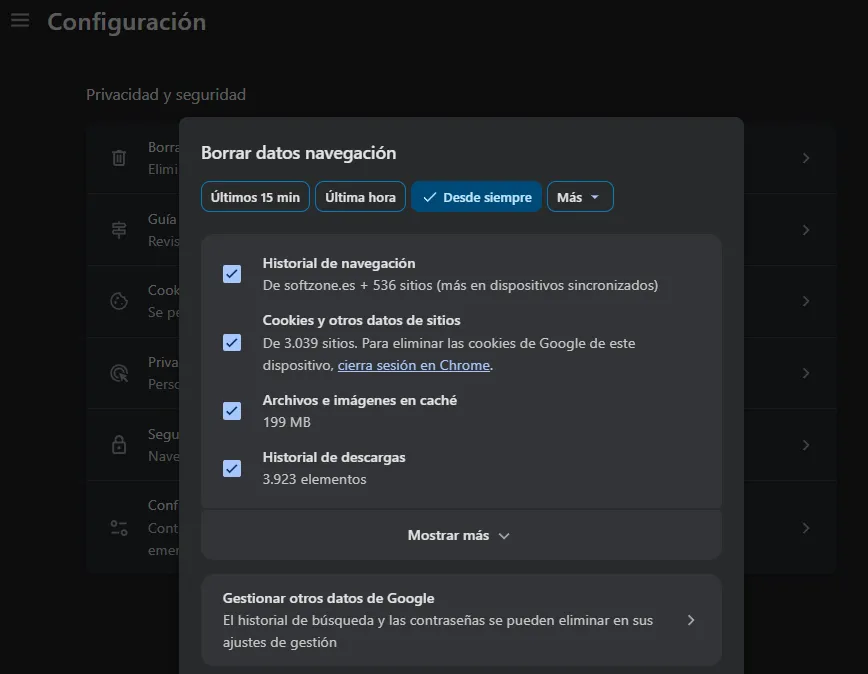Open the Más dropdown
This screenshot has width=868, height=674.
(579, 196)
